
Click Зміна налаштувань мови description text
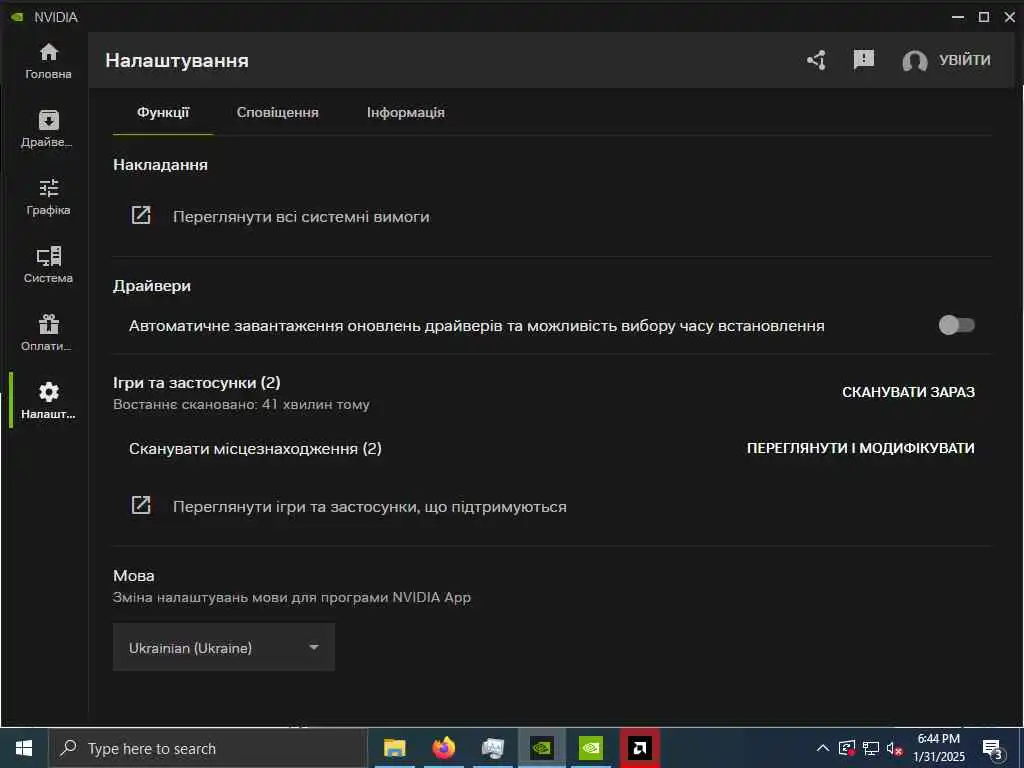(x=292, y=598)
